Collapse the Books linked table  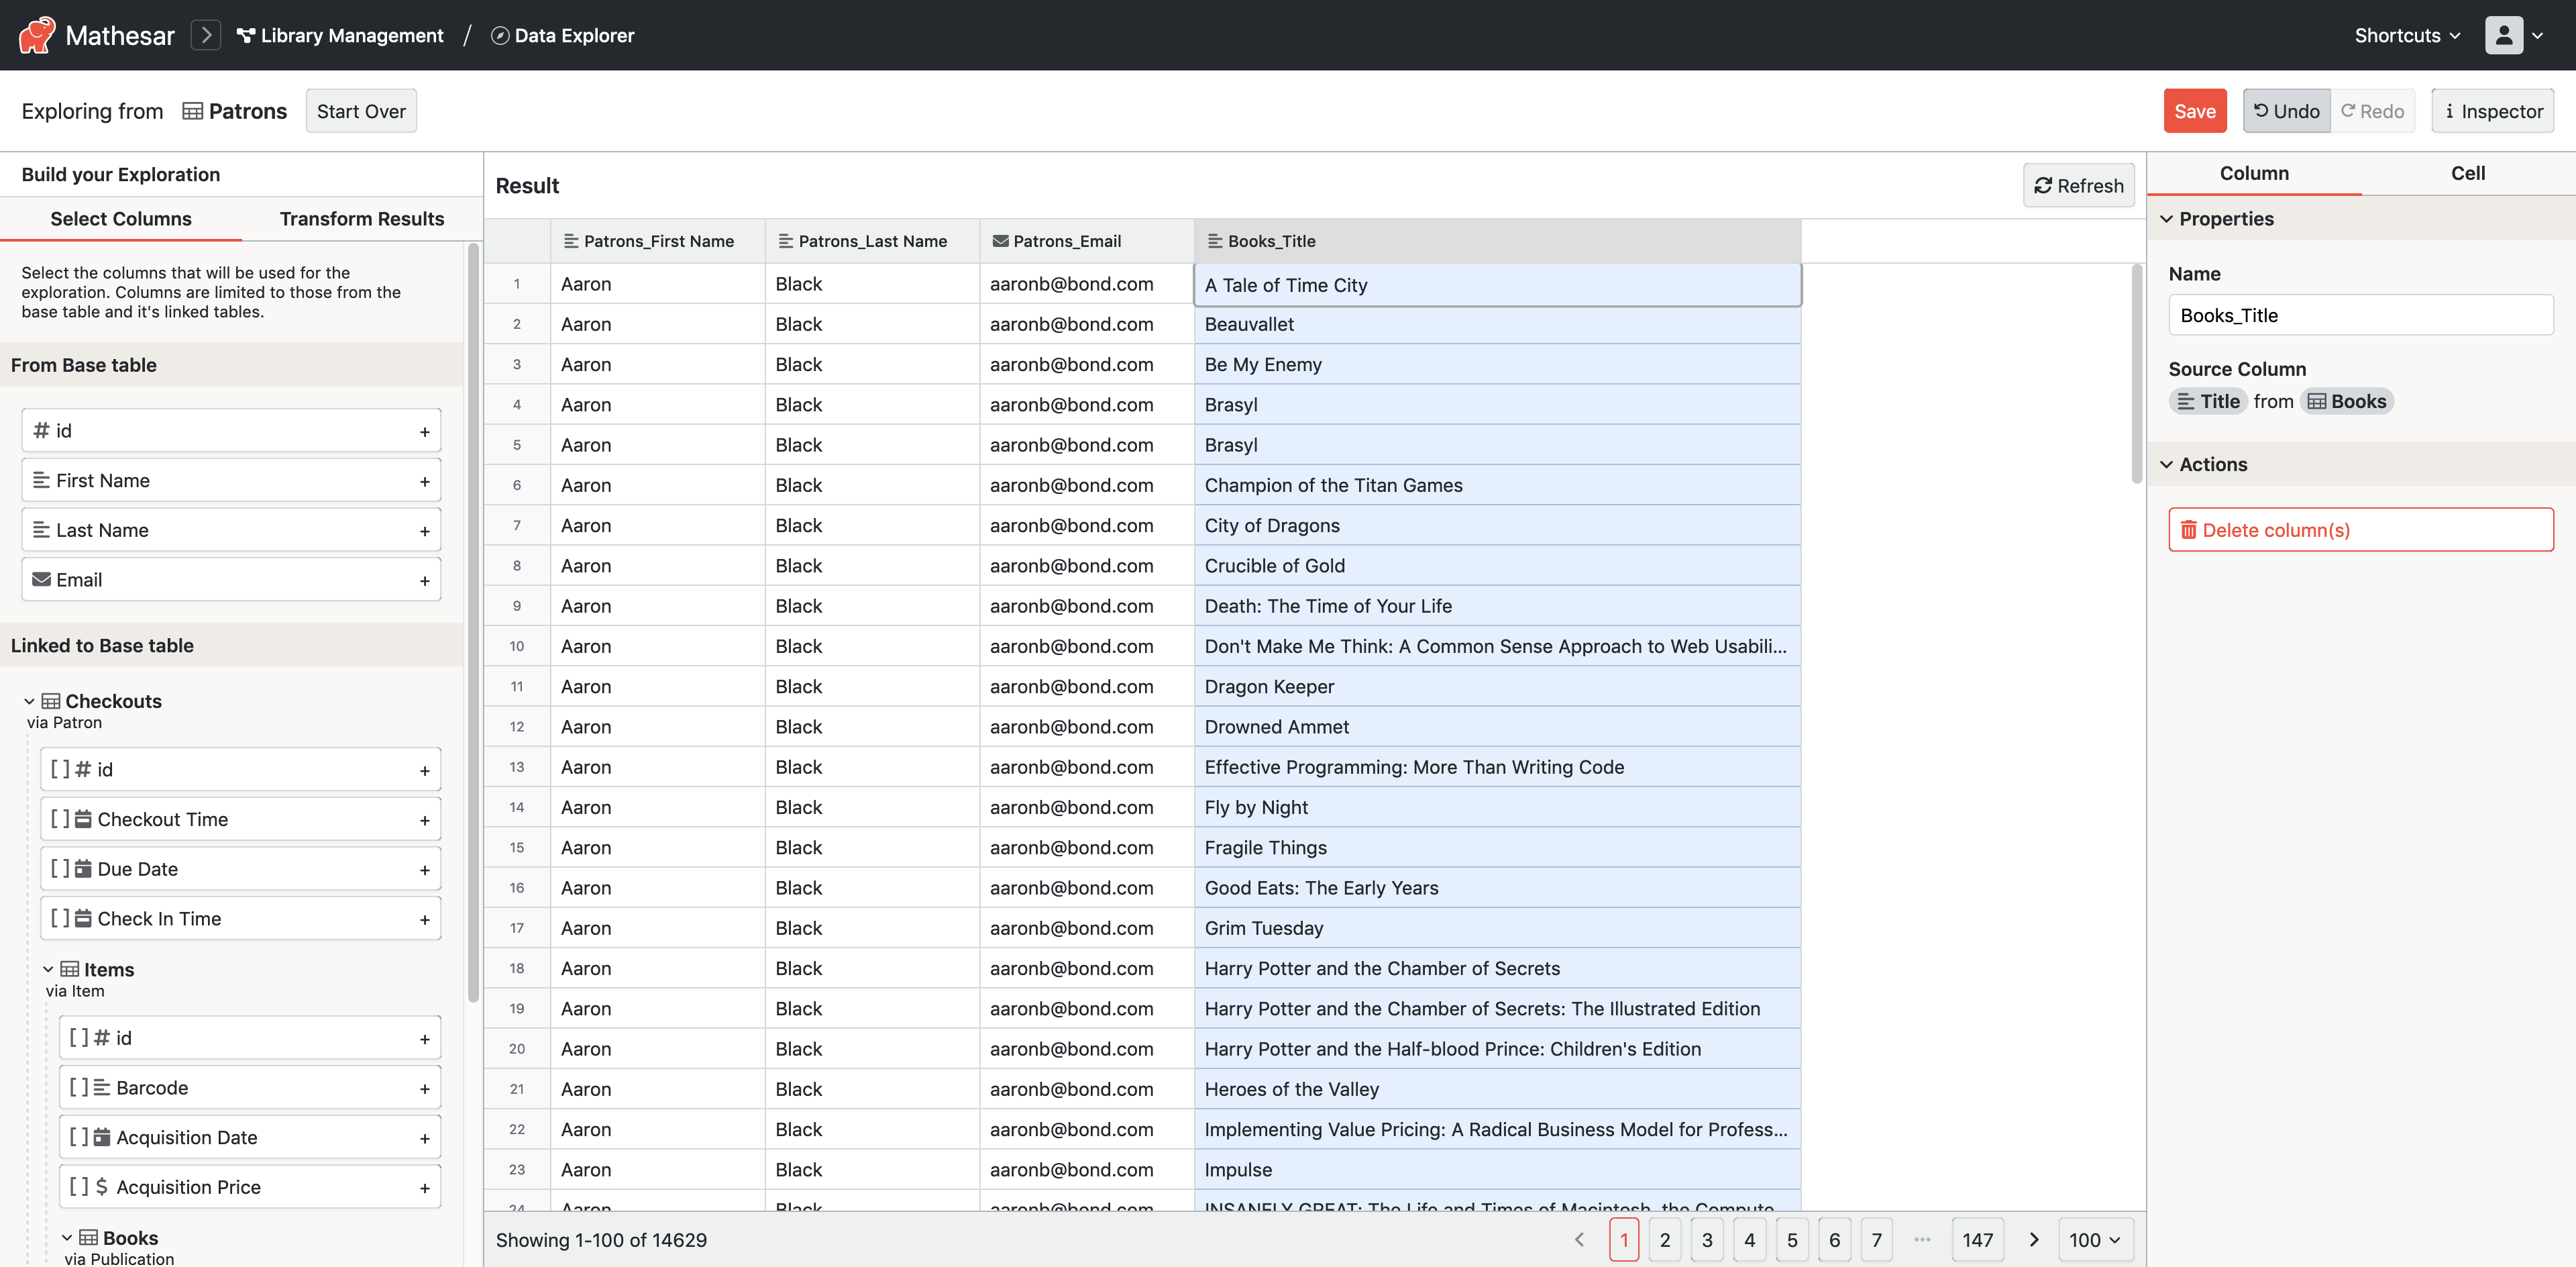(67, 1238)
